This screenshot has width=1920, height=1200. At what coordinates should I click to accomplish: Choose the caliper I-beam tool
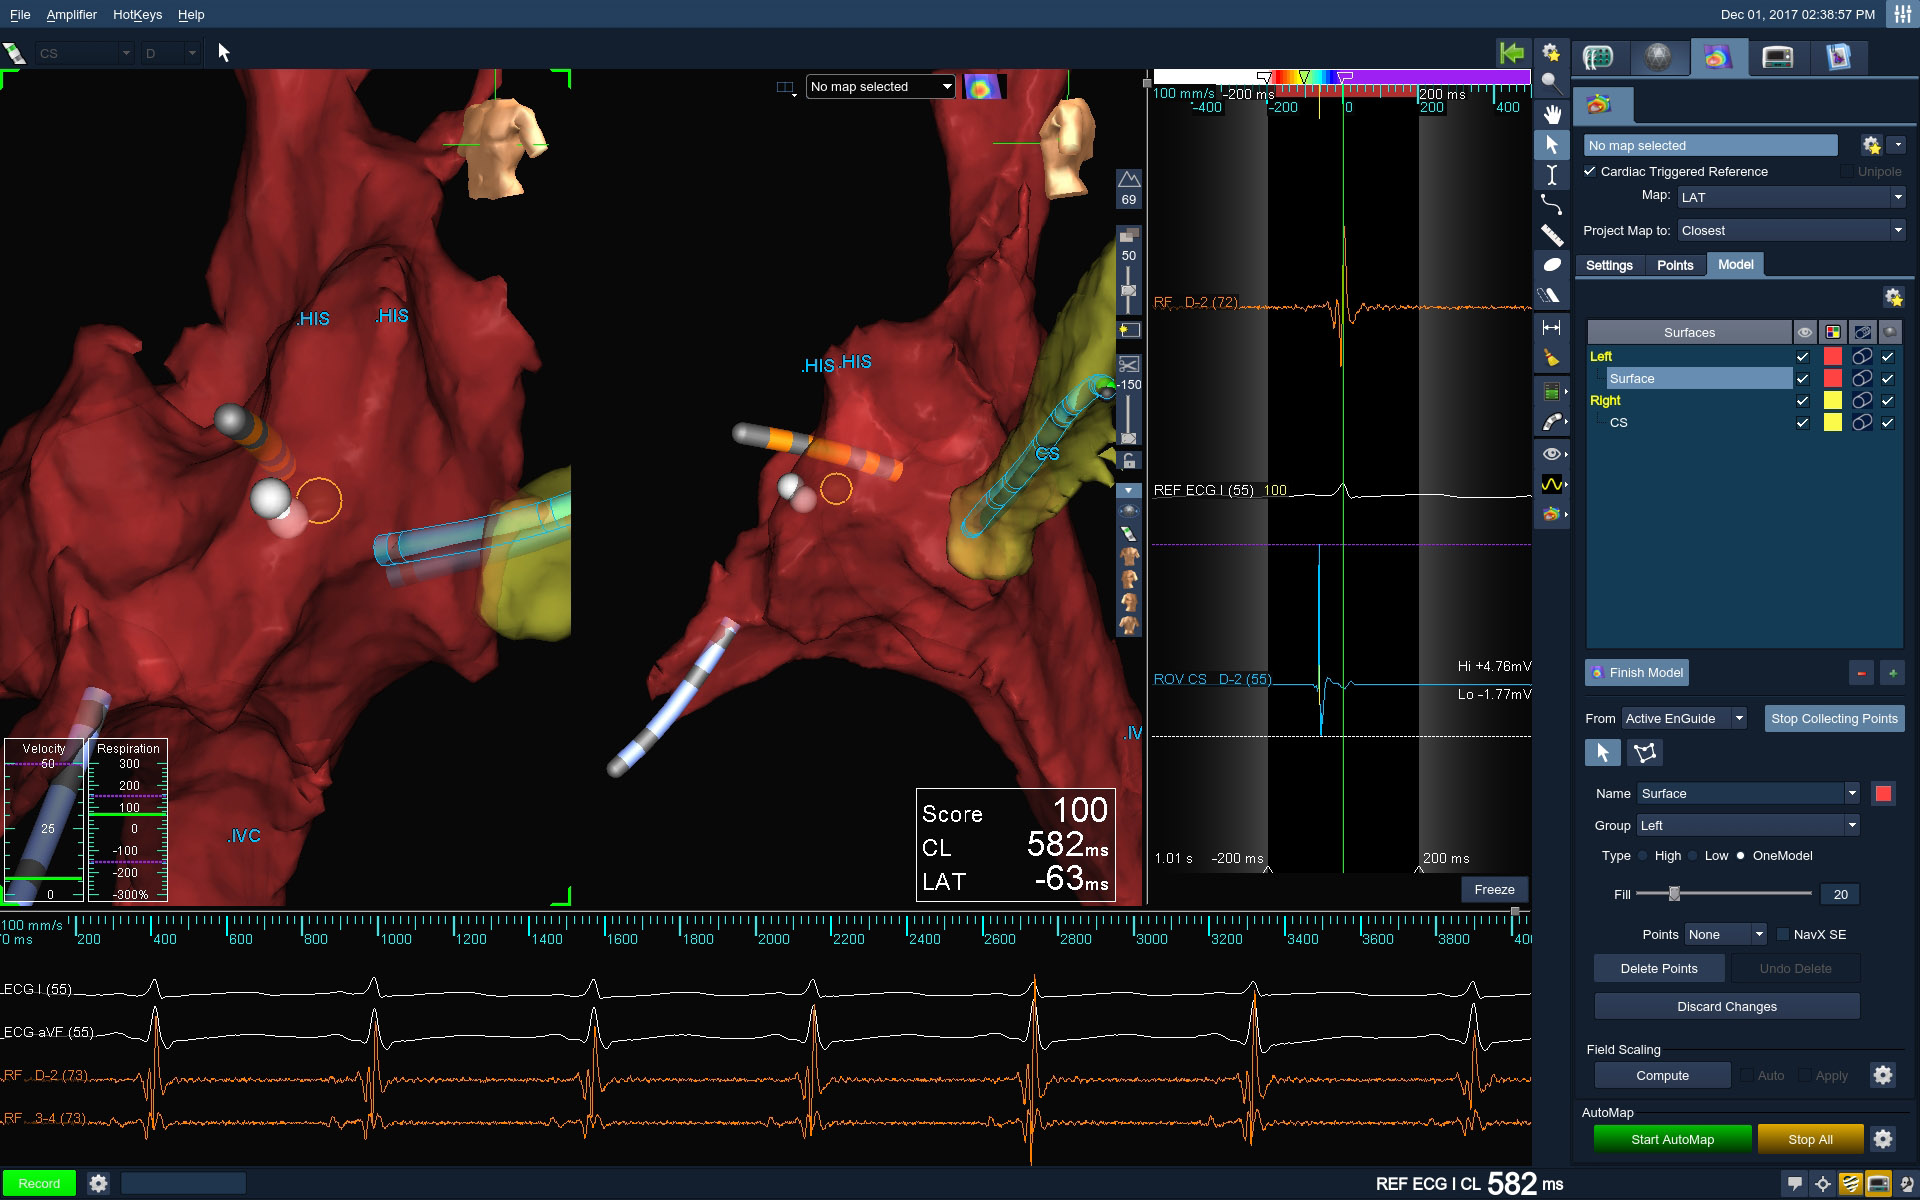pyautogui.click(x=1551, y=175)
